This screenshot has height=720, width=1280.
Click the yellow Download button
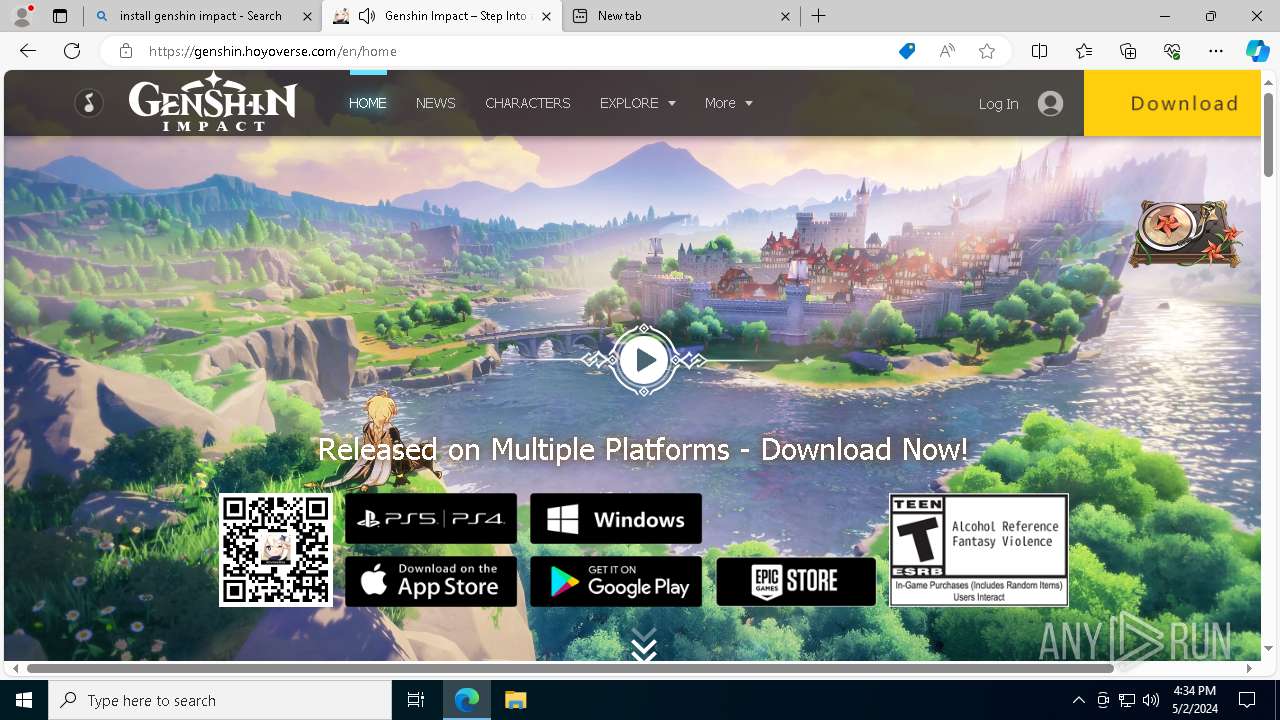click(1172, 103)
